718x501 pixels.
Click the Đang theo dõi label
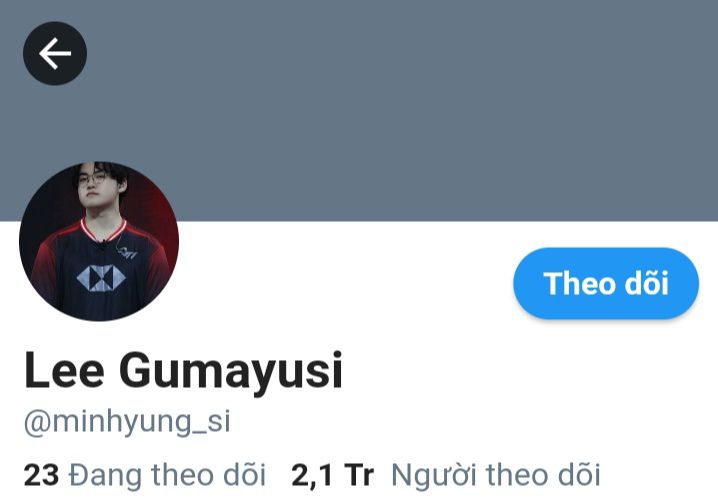tap(167, 475)
